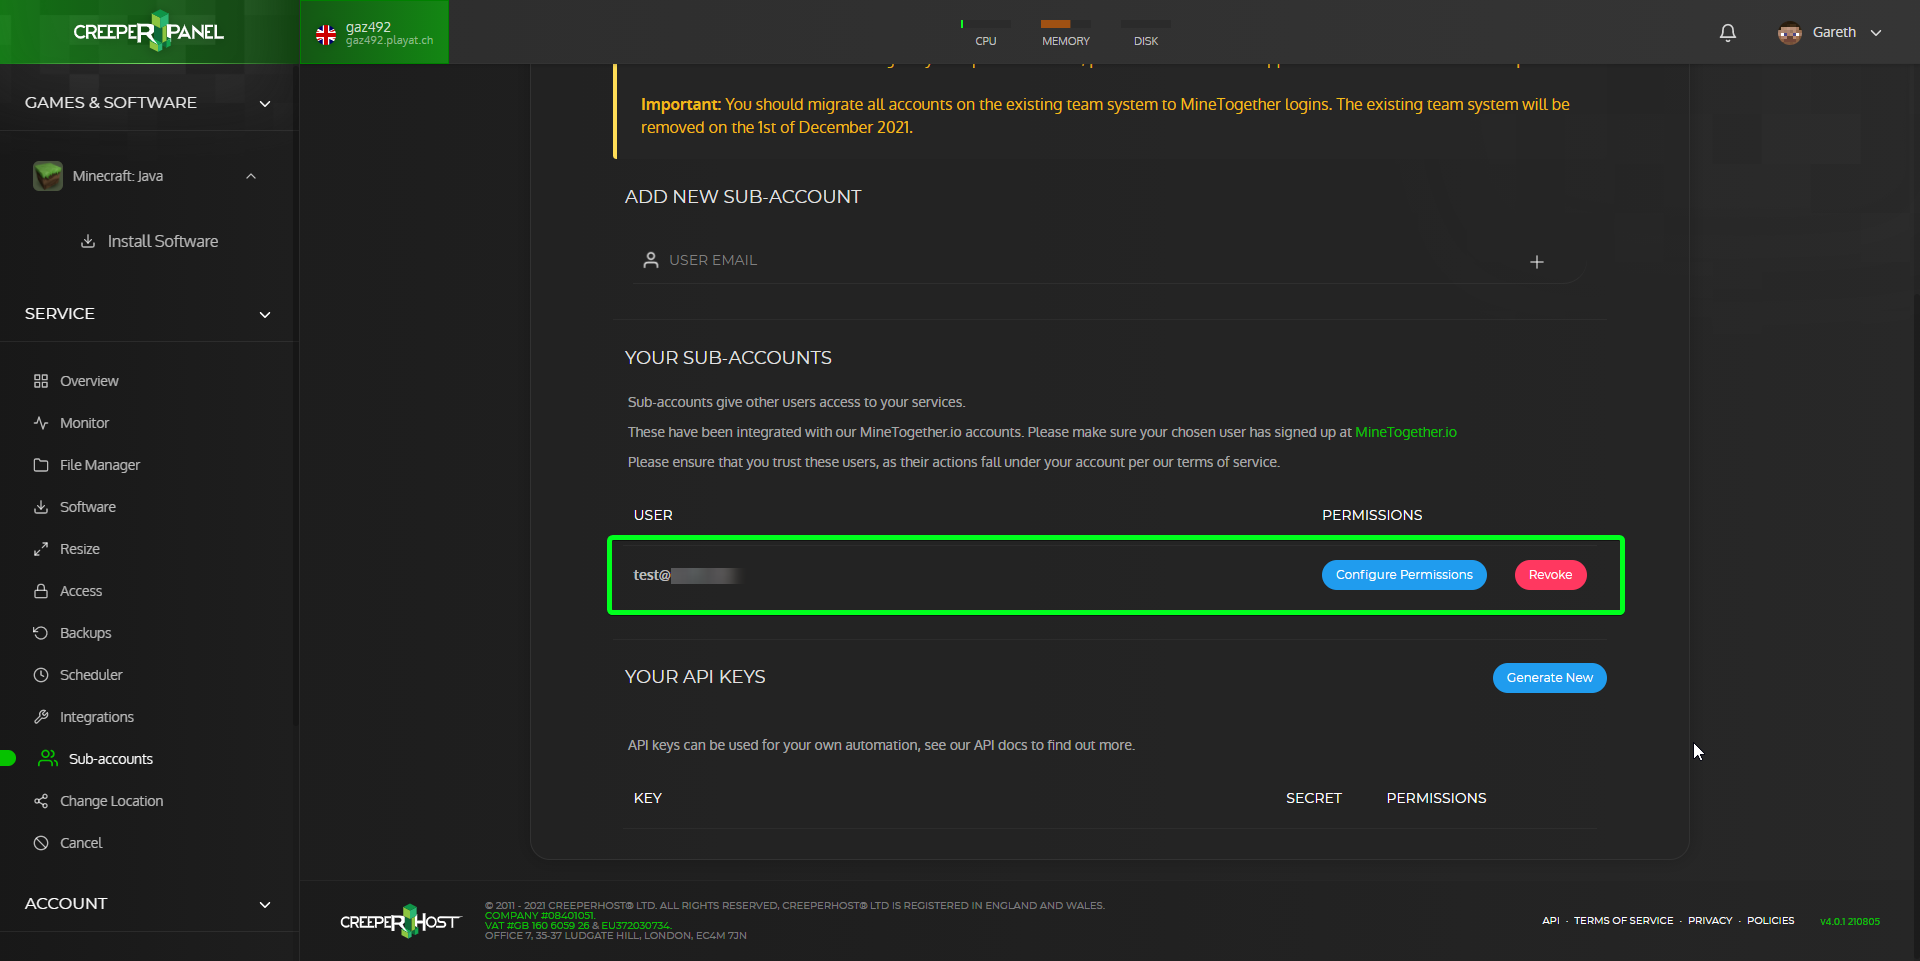
Task: Click Generate New API key button
Action: 1549,678
